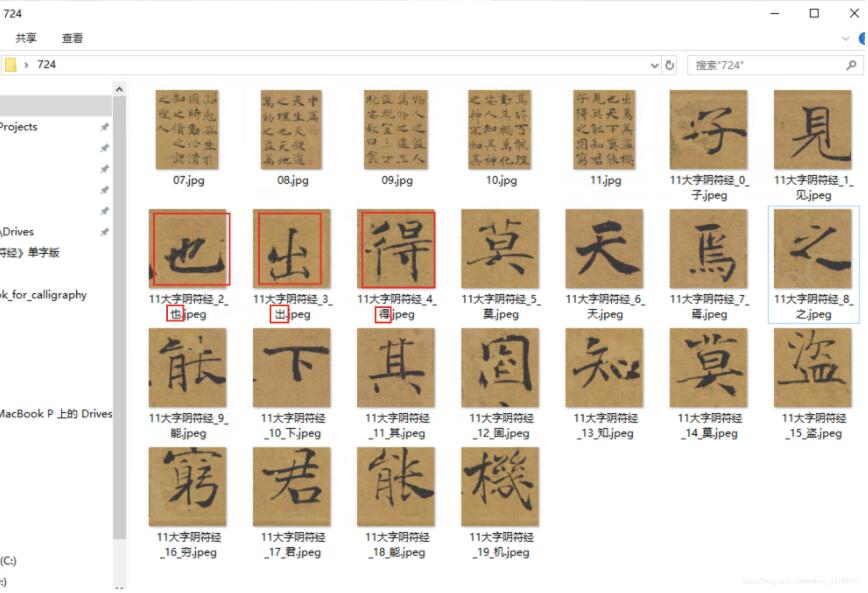Open the 查看 (View) ribbon tab
The width and height of the screenshot is (868, 593).
pos(72,38)
